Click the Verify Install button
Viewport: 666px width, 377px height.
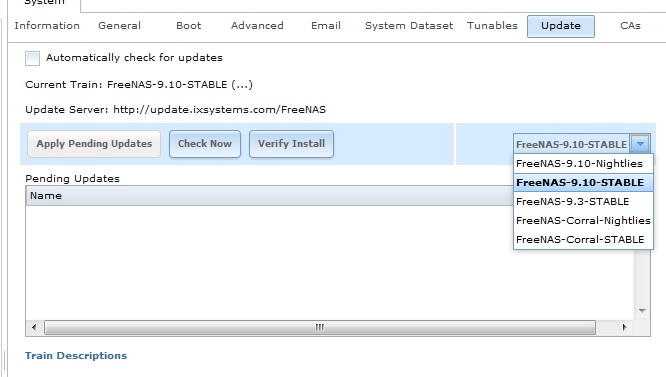[x=291, y=144]
